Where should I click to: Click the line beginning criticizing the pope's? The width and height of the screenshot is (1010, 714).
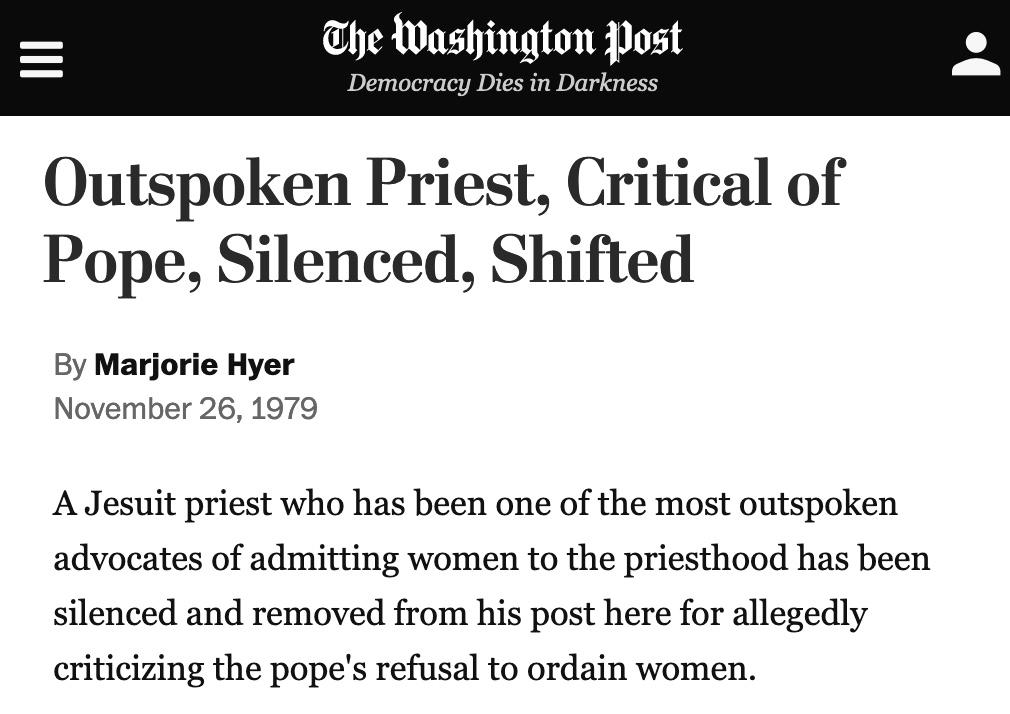(x=405, y=668)
